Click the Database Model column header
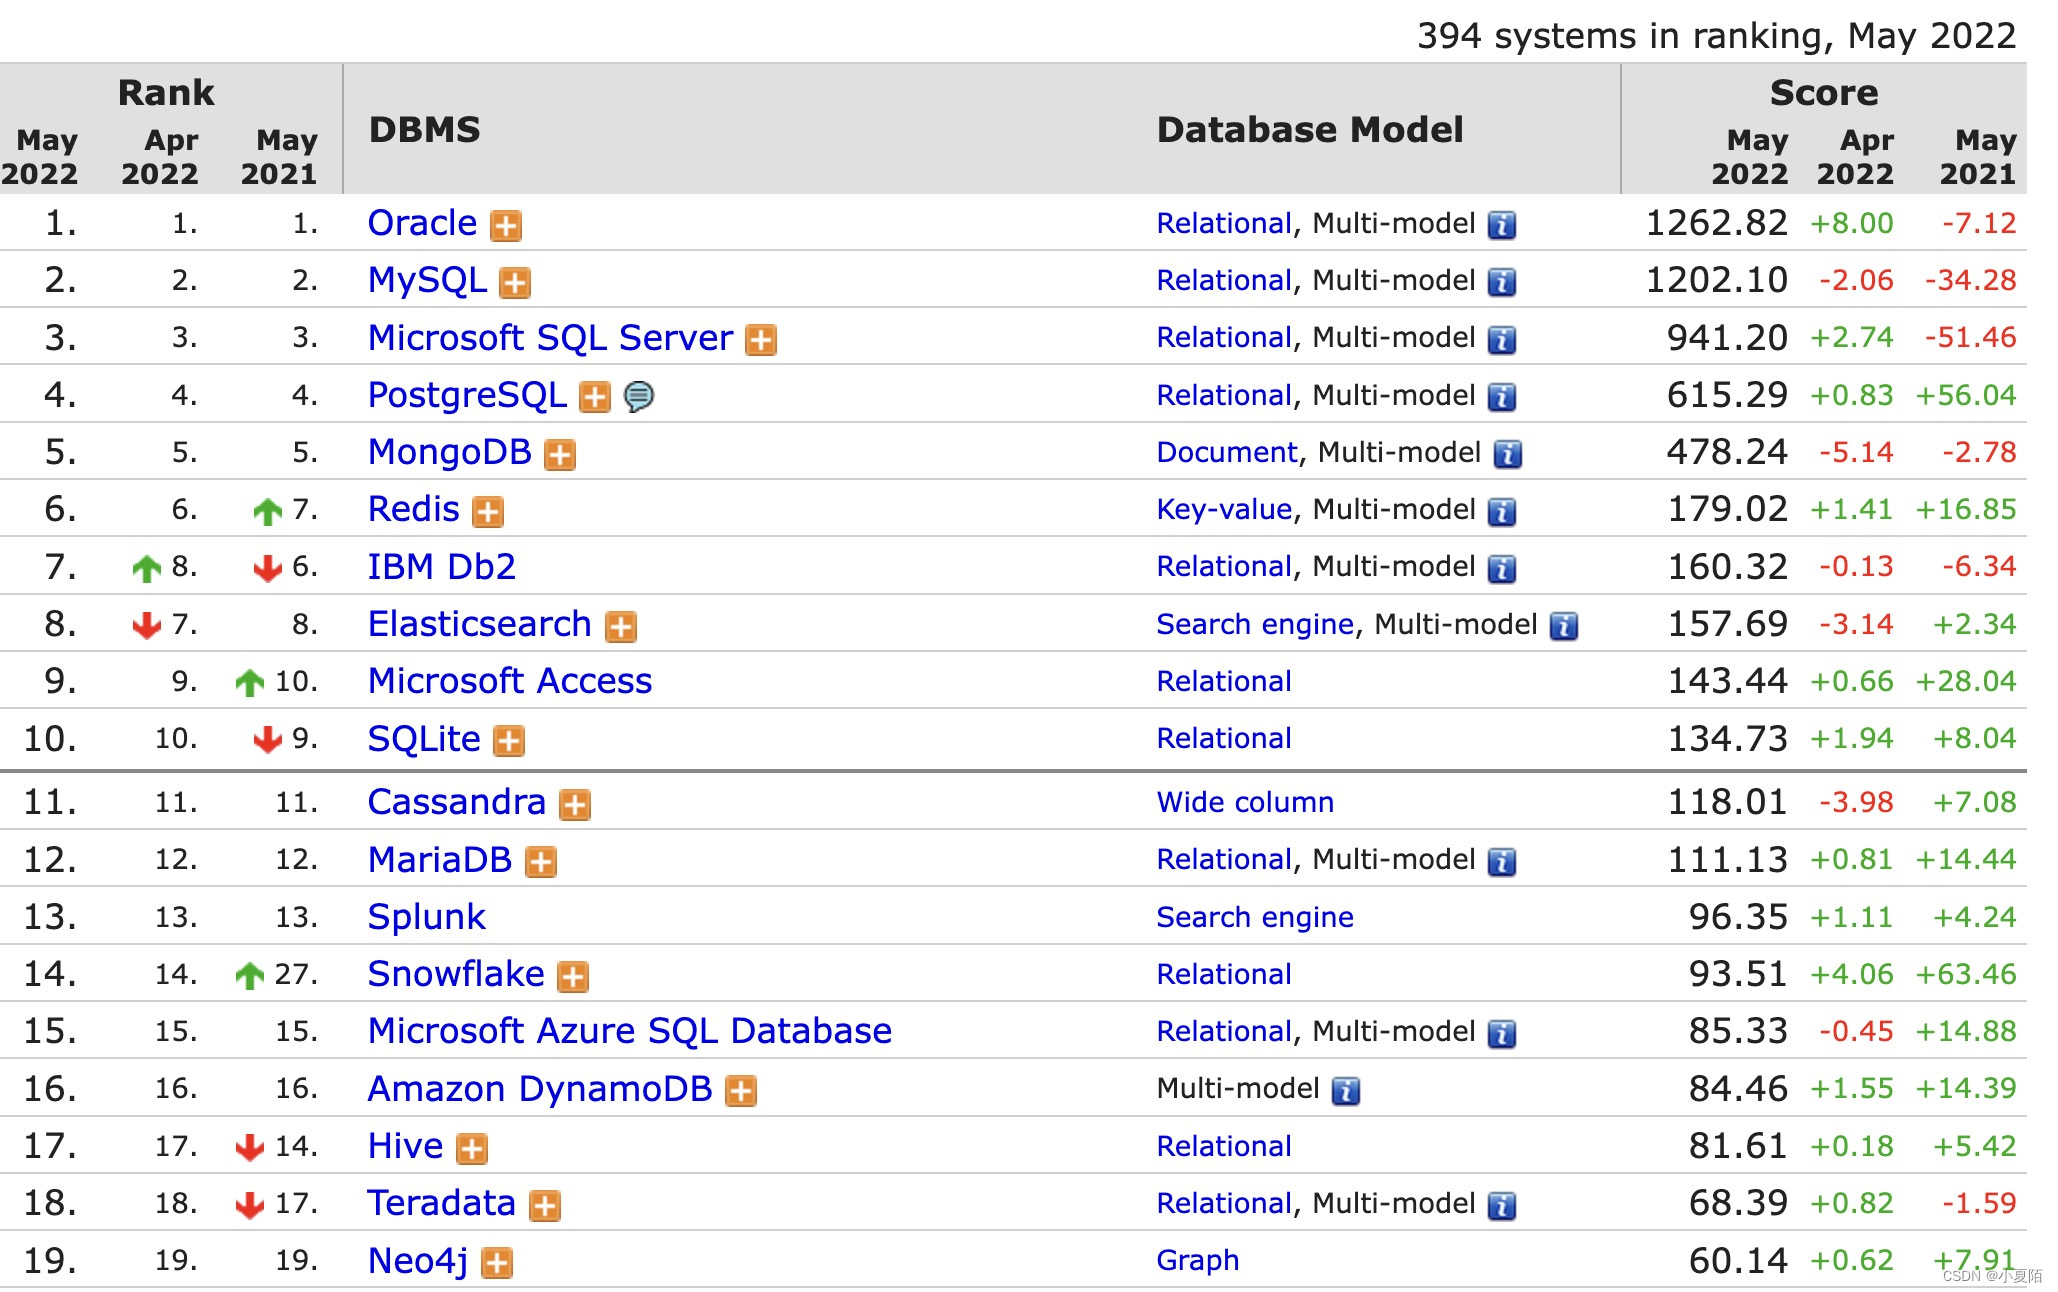Screen dimensions: 2058x1292 [1310, 129]
